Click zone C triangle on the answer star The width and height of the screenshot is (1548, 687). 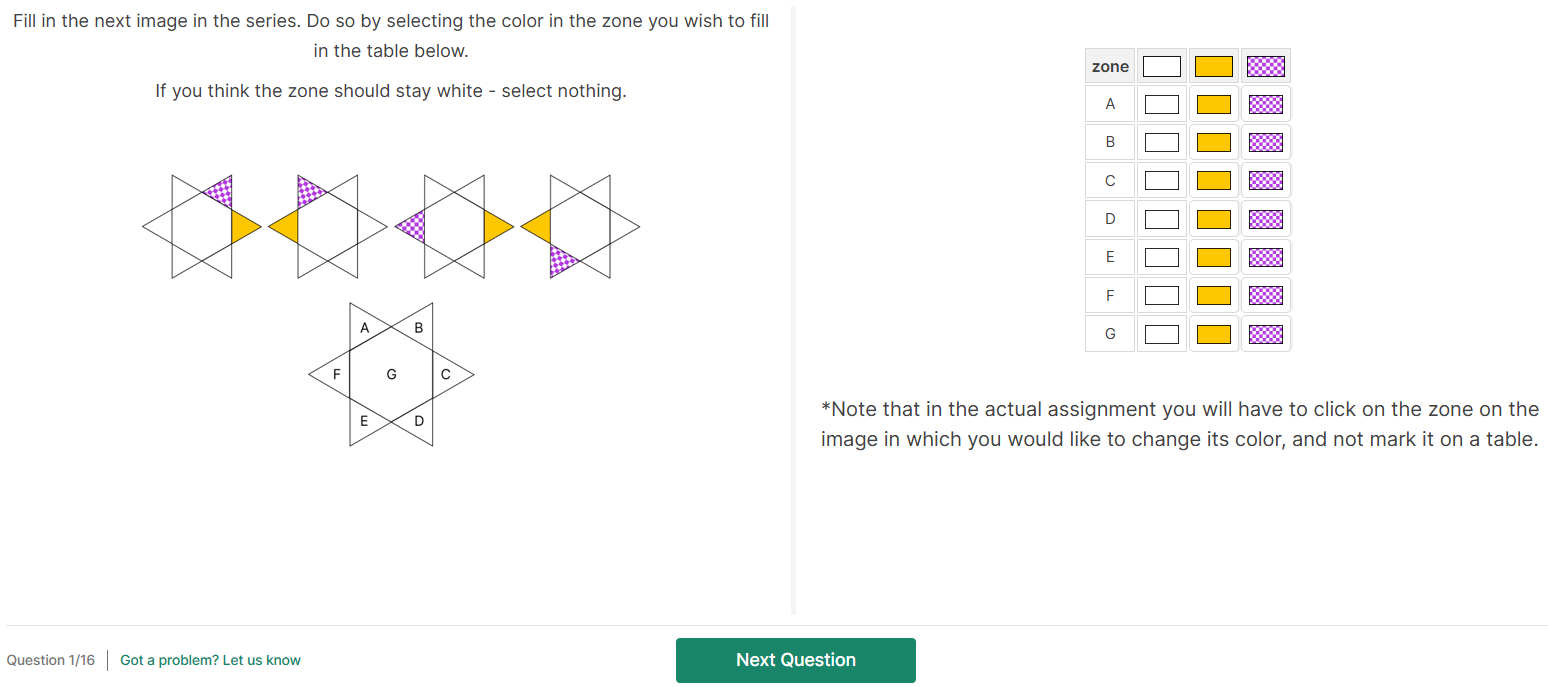446,375
